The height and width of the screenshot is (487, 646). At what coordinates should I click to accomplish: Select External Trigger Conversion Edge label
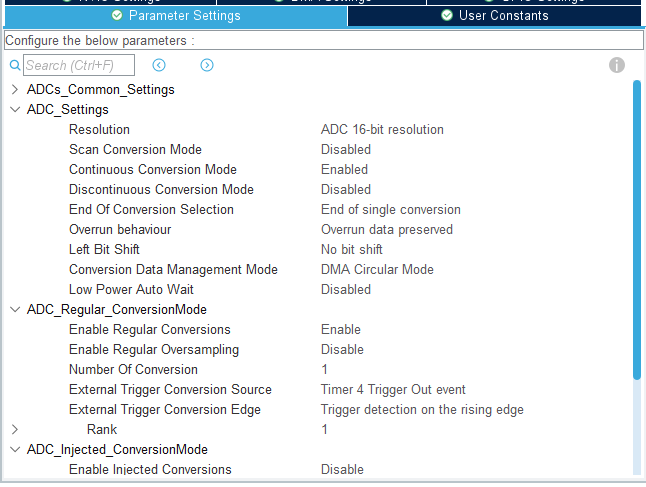pos(165,410)
